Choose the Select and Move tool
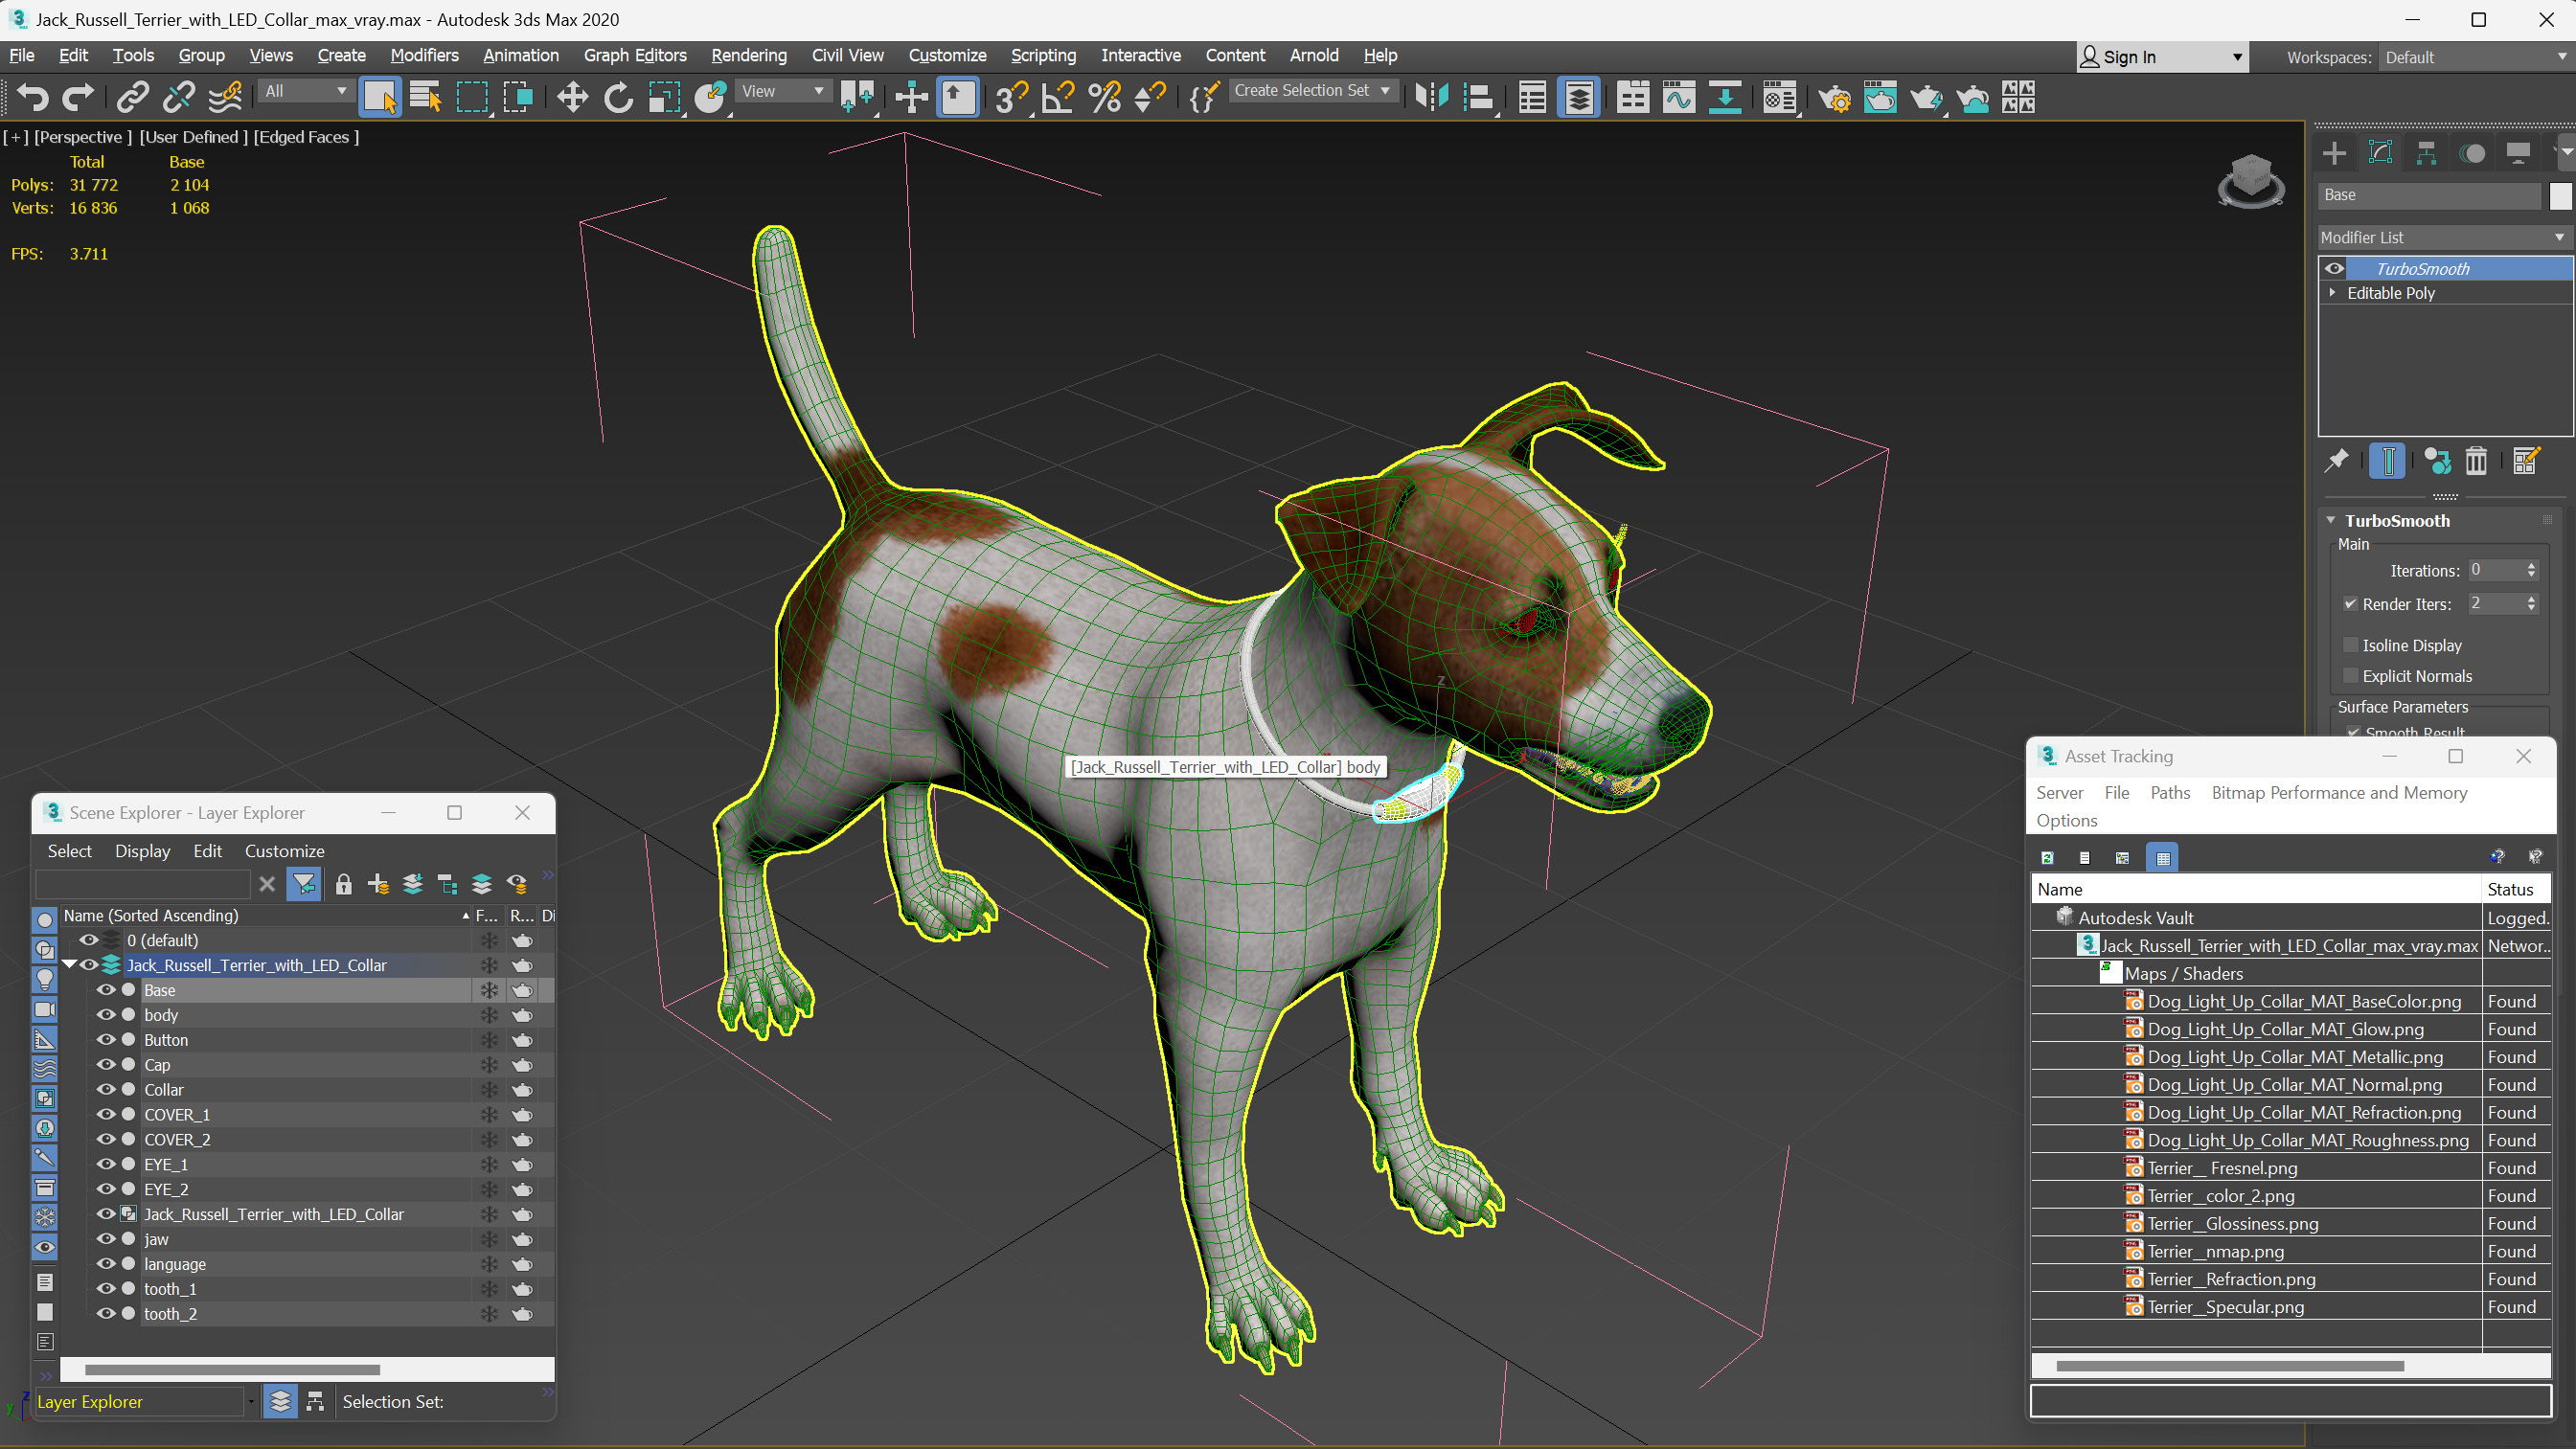The width and height of the screenshot is (2576, 1449). (x=572, y=97)
